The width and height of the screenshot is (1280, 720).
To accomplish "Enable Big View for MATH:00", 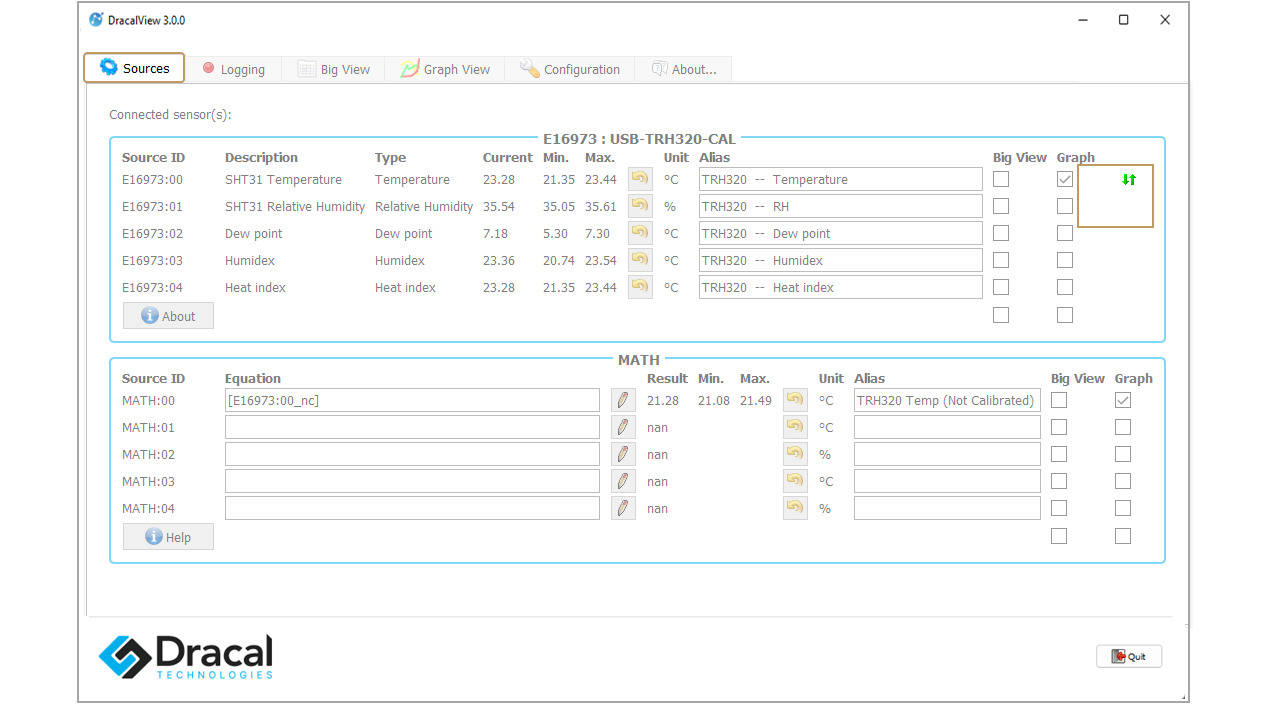I will pos(1059,400).
